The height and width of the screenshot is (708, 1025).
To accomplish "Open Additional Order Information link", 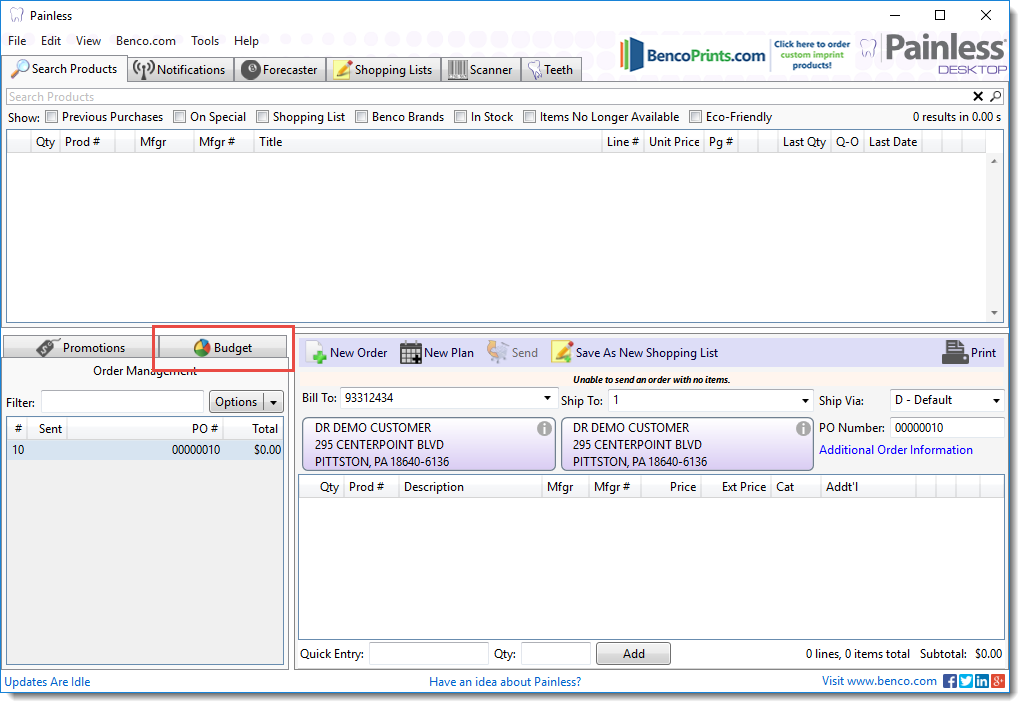I will coord(896,450).
